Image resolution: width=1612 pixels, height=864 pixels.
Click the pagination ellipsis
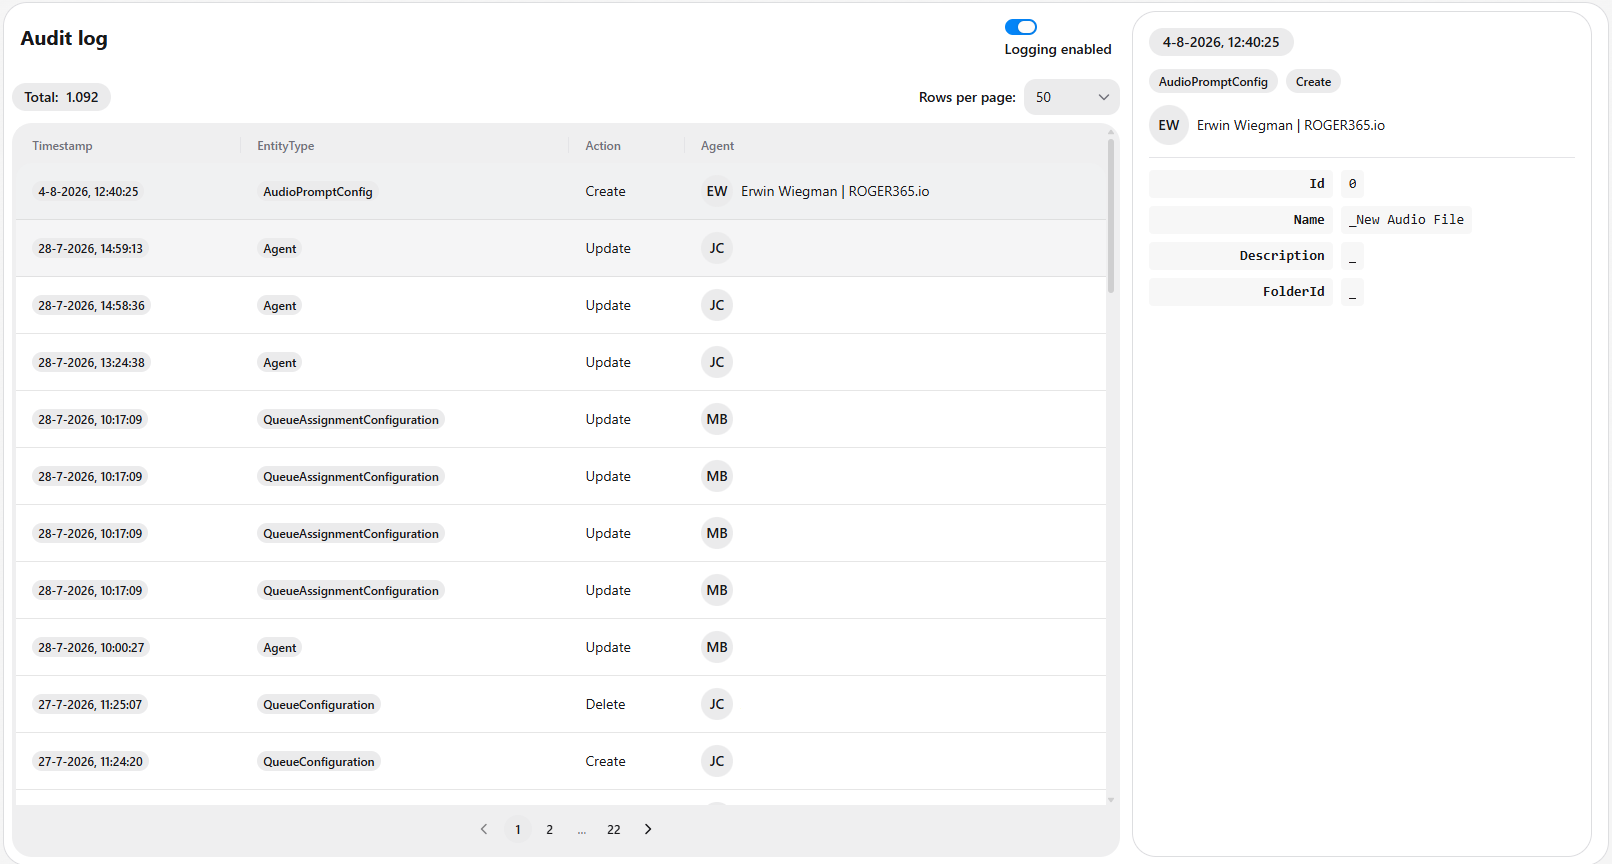[x=582, y=829]
